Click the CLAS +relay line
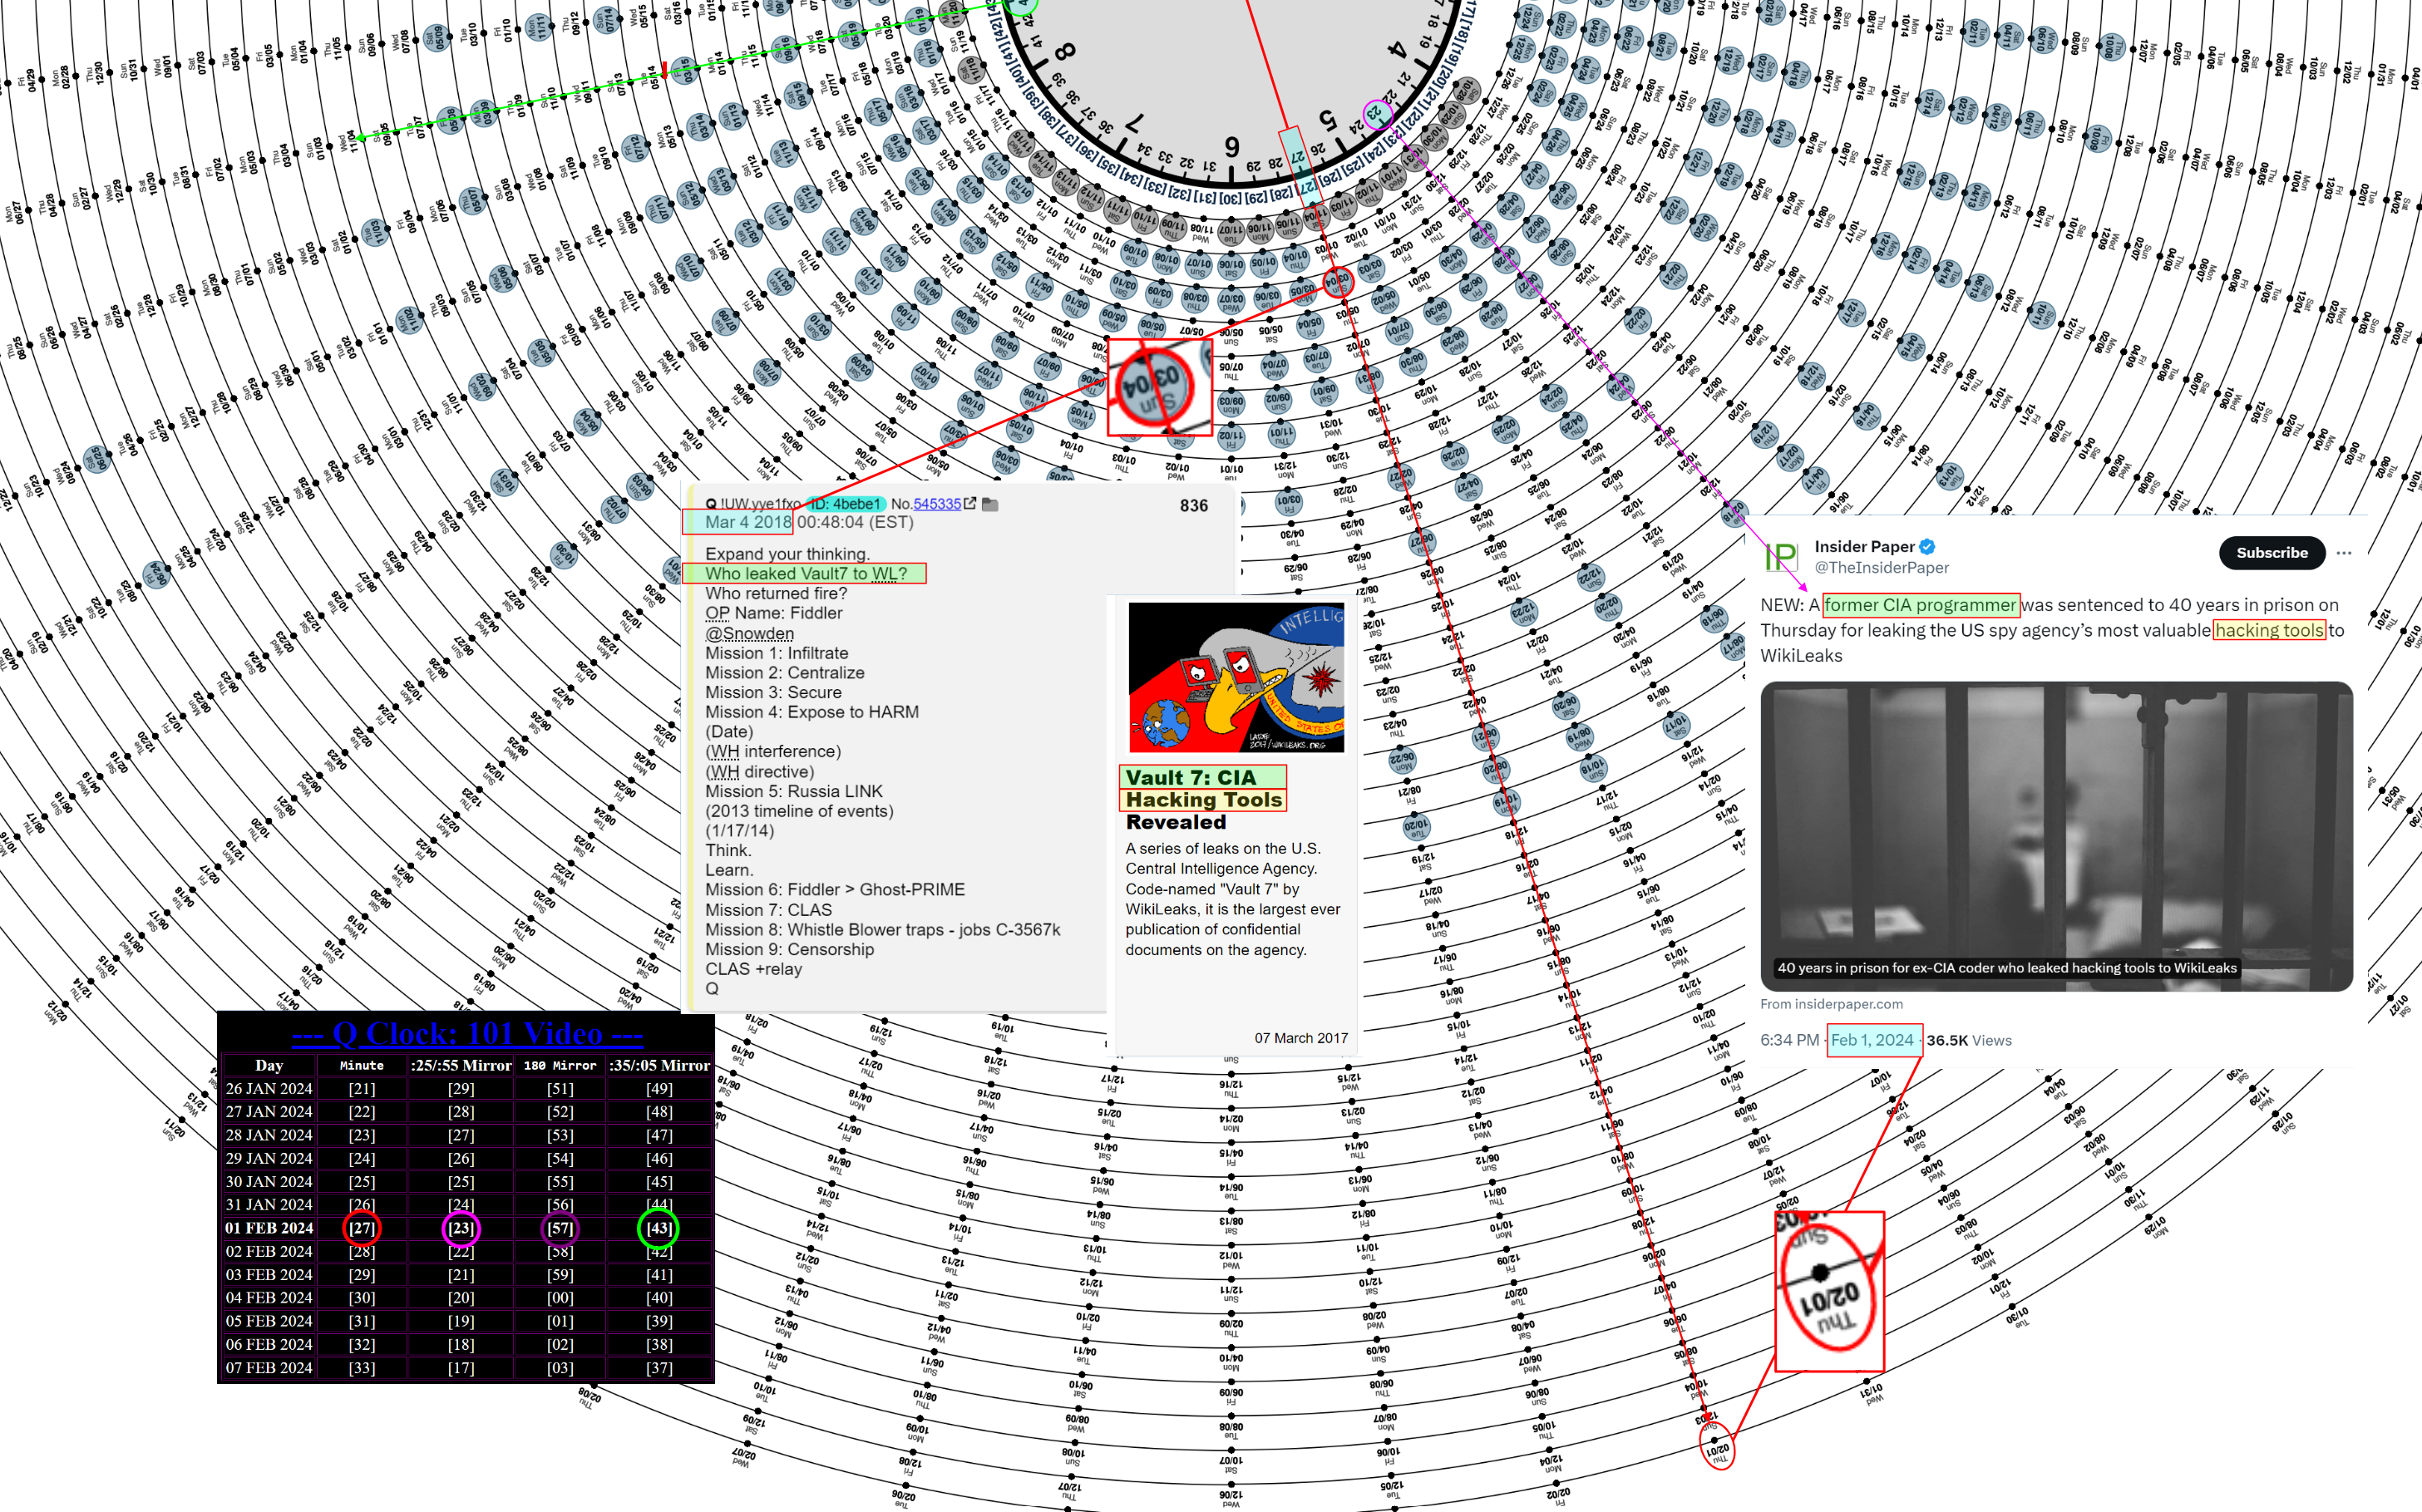The image size is (2422, 1512). point(753,969)
